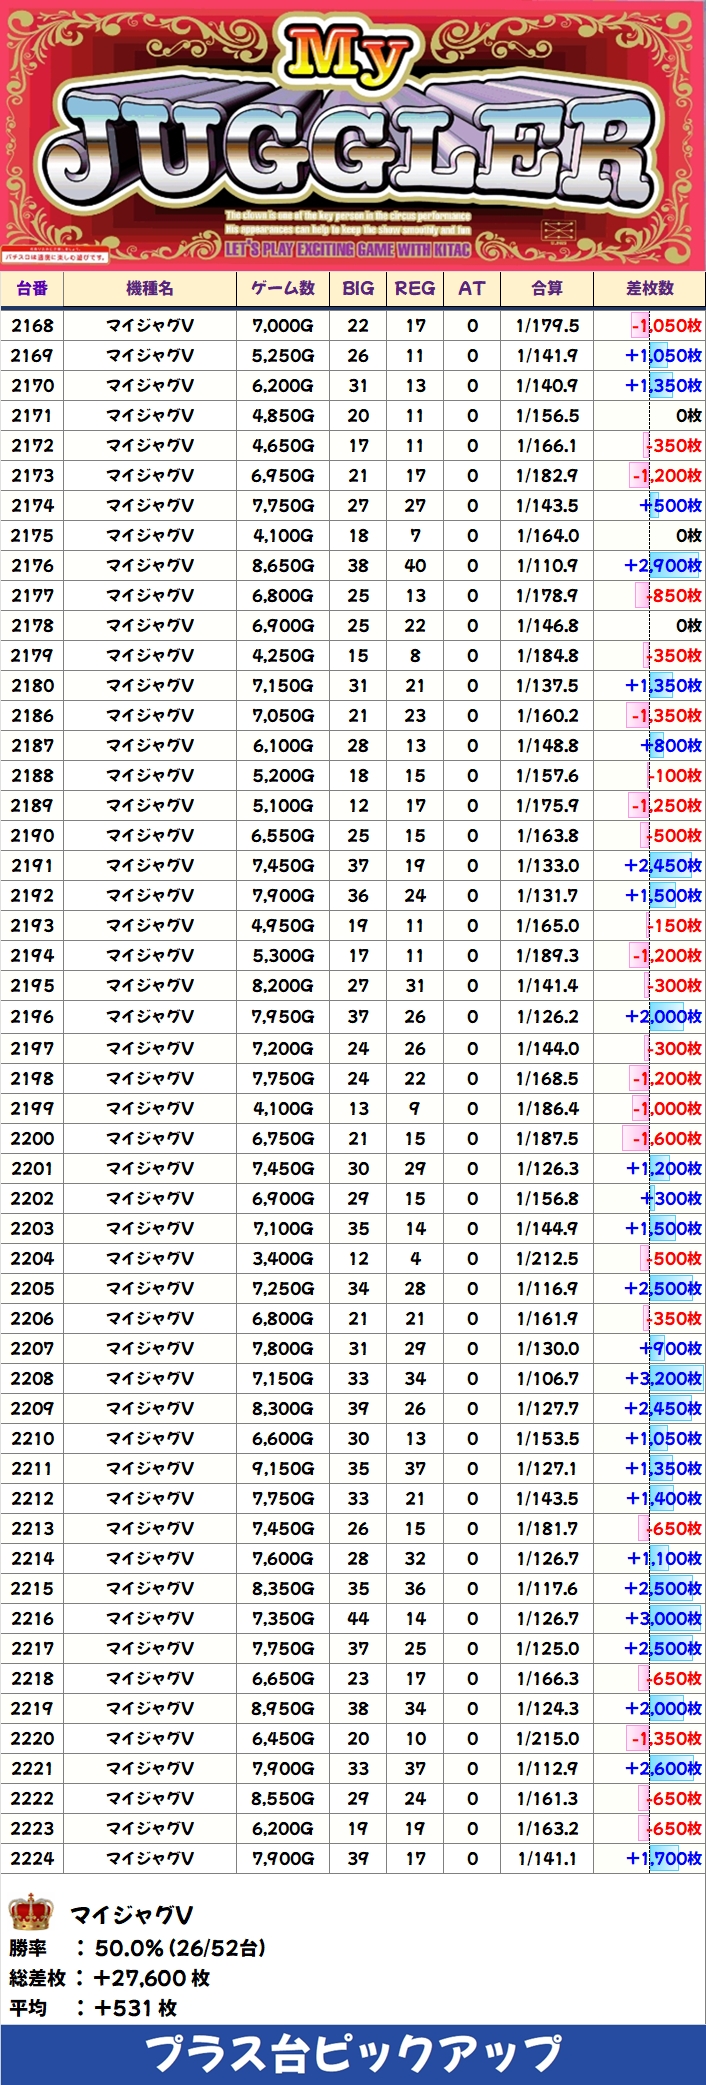The image size is (706, 2085).
Task: Click the プラス台ピックアップ banner
Action: coord(353,2055)
